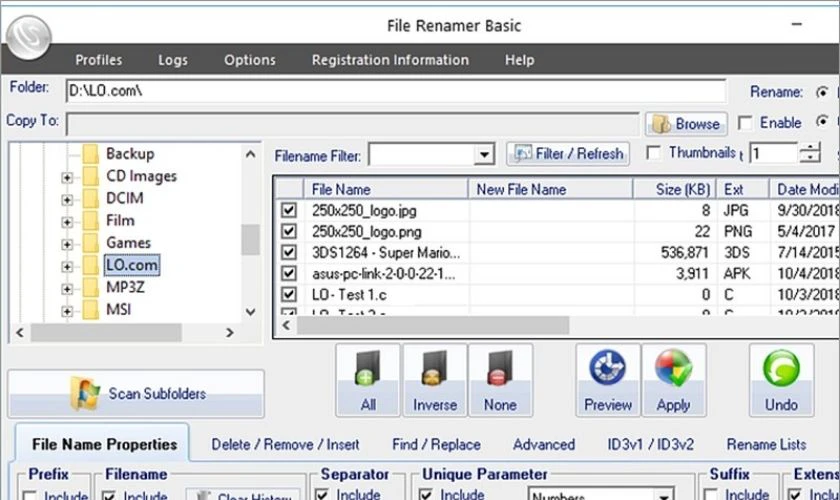Expand the CD Images folder node
The width and height of the screenshot is (840, 500).
pyautogui.click(x=67, y=177)
